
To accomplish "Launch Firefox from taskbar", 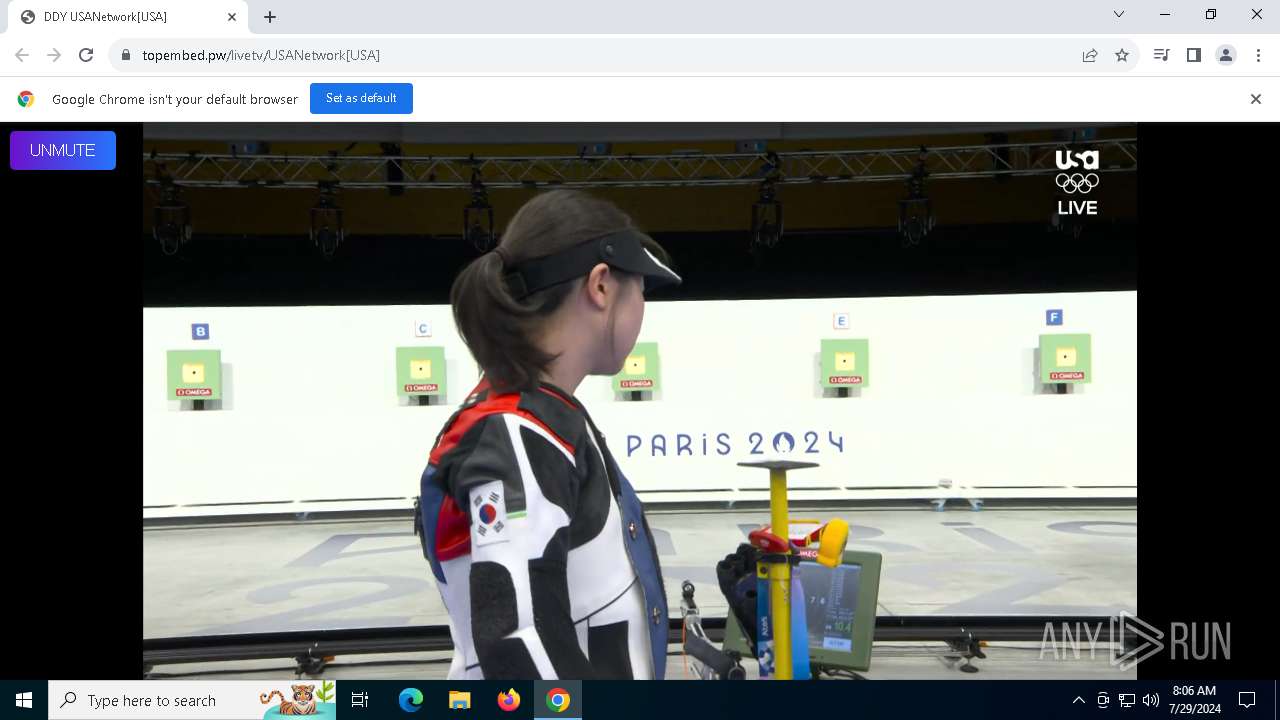I will pyautogui.click(x=509, y=700).
